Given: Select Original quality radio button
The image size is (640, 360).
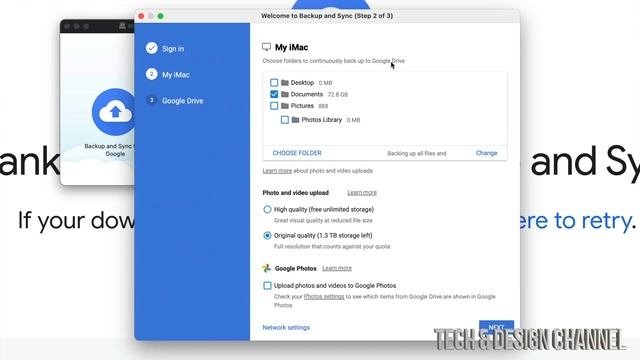Looking at the screenshot, I should (x=267, y=236).
